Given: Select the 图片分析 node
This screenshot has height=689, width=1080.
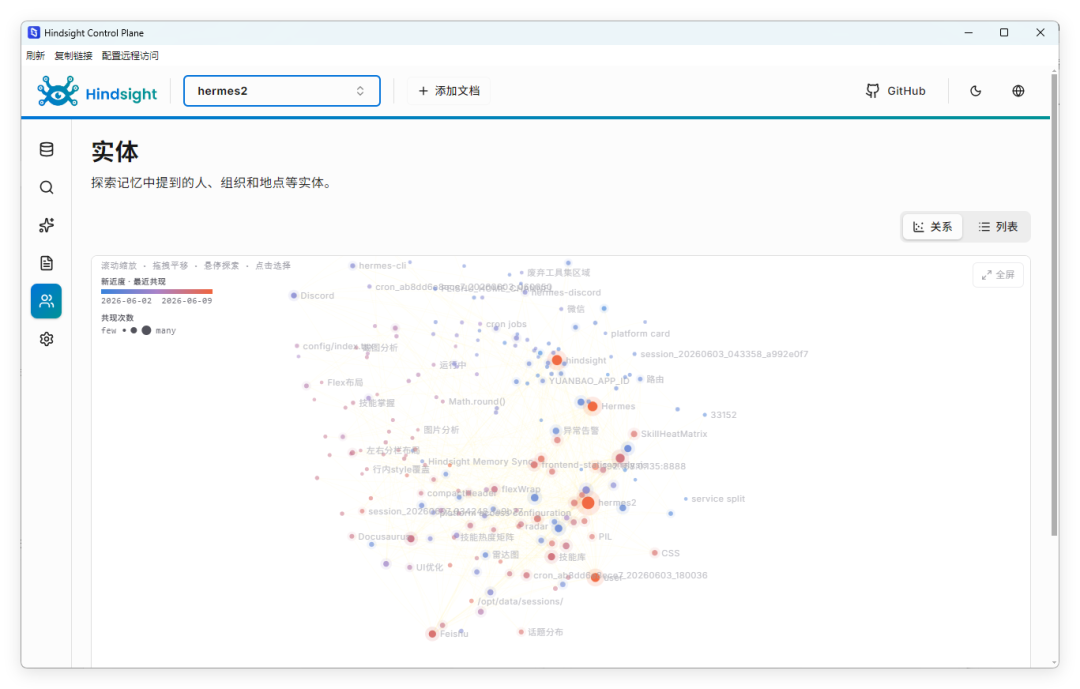Looking at the screenshot, I should [x=417, y=430].
